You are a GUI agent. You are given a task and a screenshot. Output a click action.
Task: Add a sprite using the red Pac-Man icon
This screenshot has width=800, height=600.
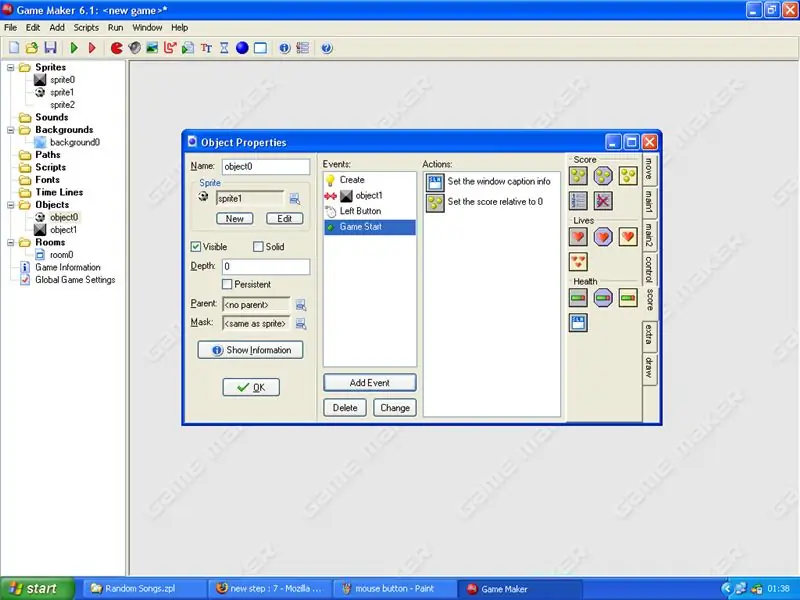click(116, 48)
